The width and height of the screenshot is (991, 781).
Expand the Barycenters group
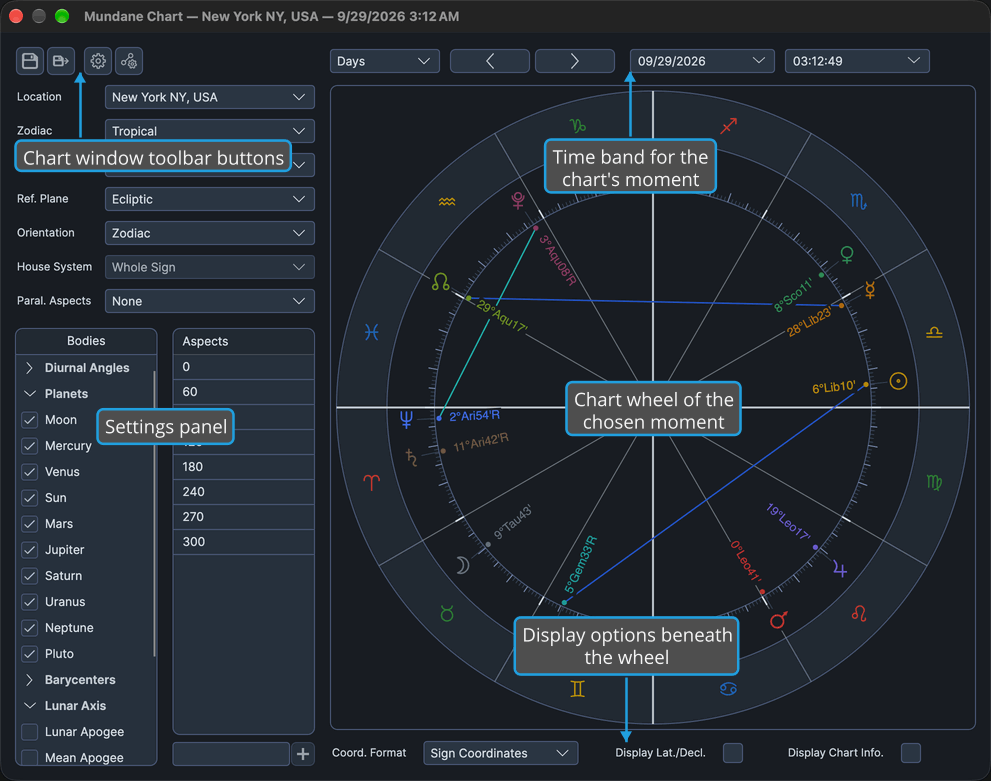[x=29, y=680]
